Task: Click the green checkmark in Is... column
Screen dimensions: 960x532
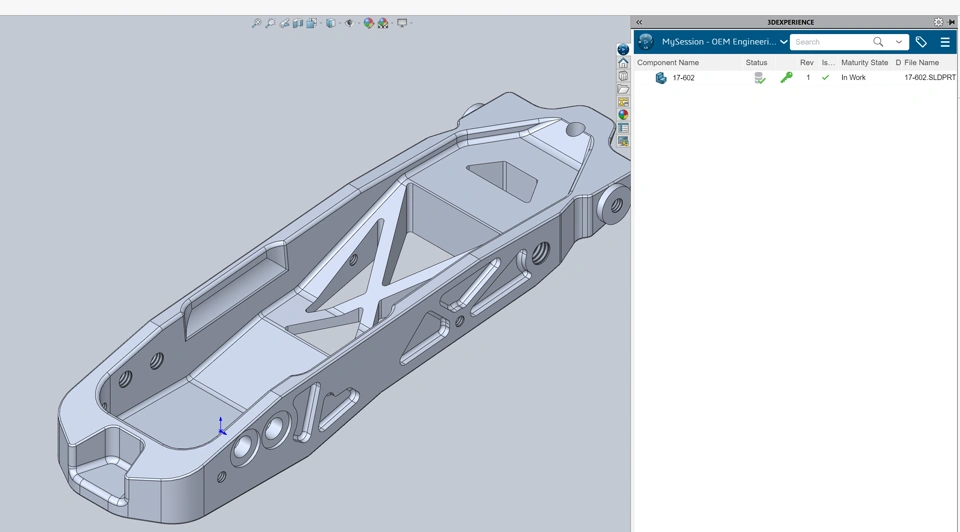Action: (x=825, y=78)
